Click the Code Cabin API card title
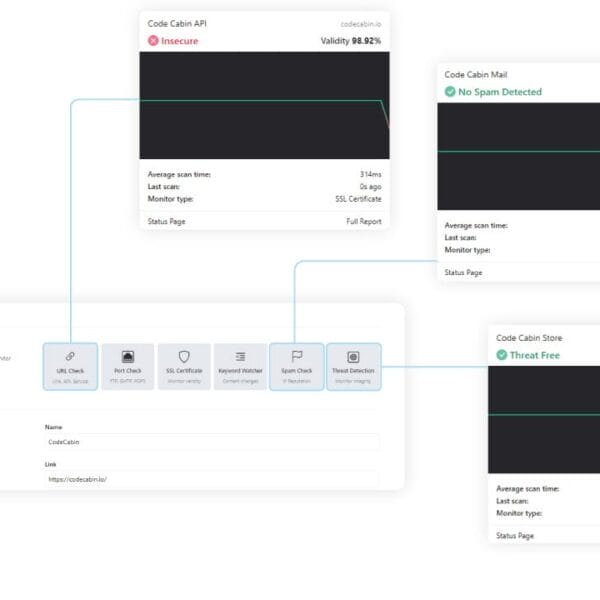 176,23
